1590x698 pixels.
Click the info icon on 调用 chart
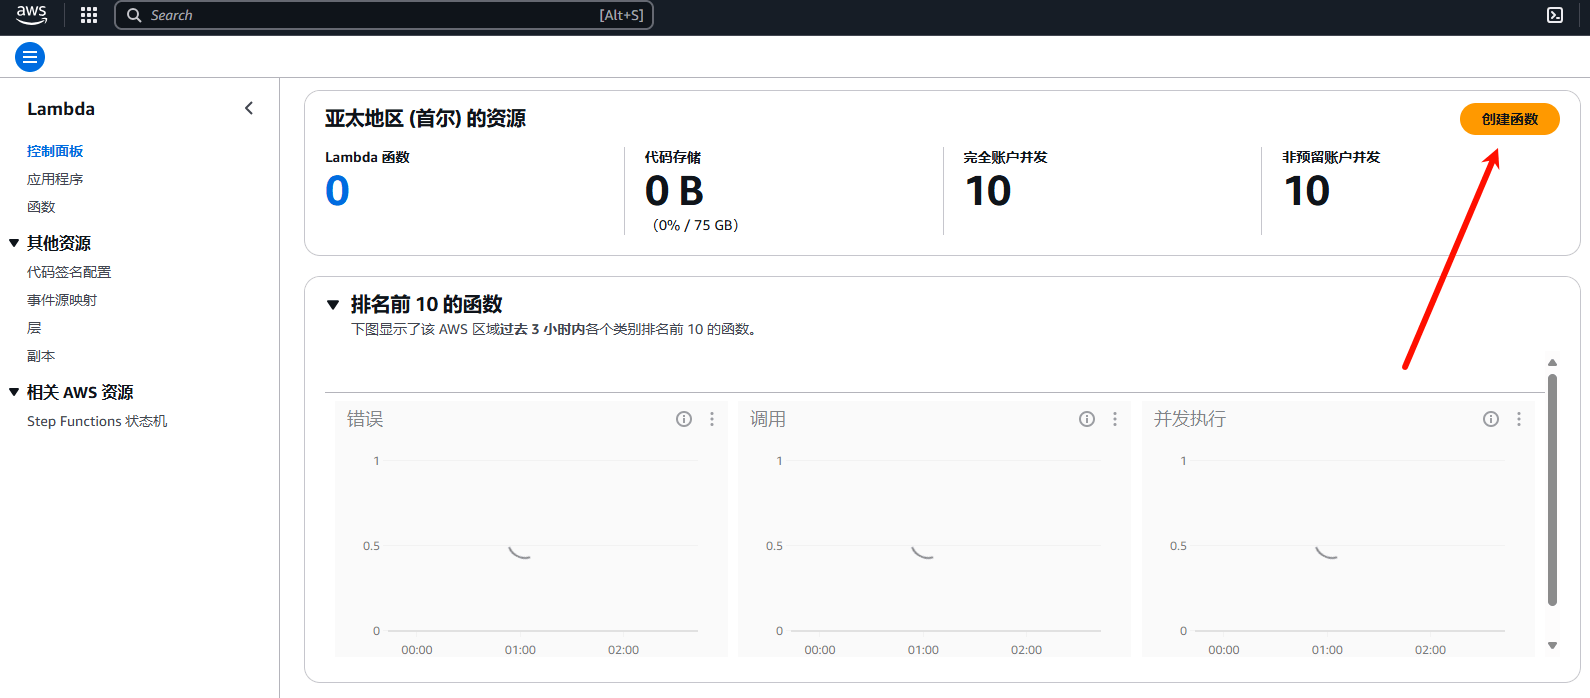[x=1087, y=419]
